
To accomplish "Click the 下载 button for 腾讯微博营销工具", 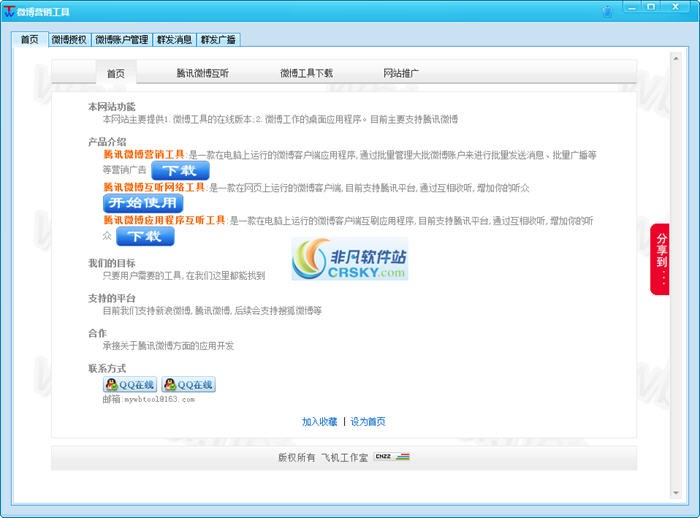I will 180,170.
